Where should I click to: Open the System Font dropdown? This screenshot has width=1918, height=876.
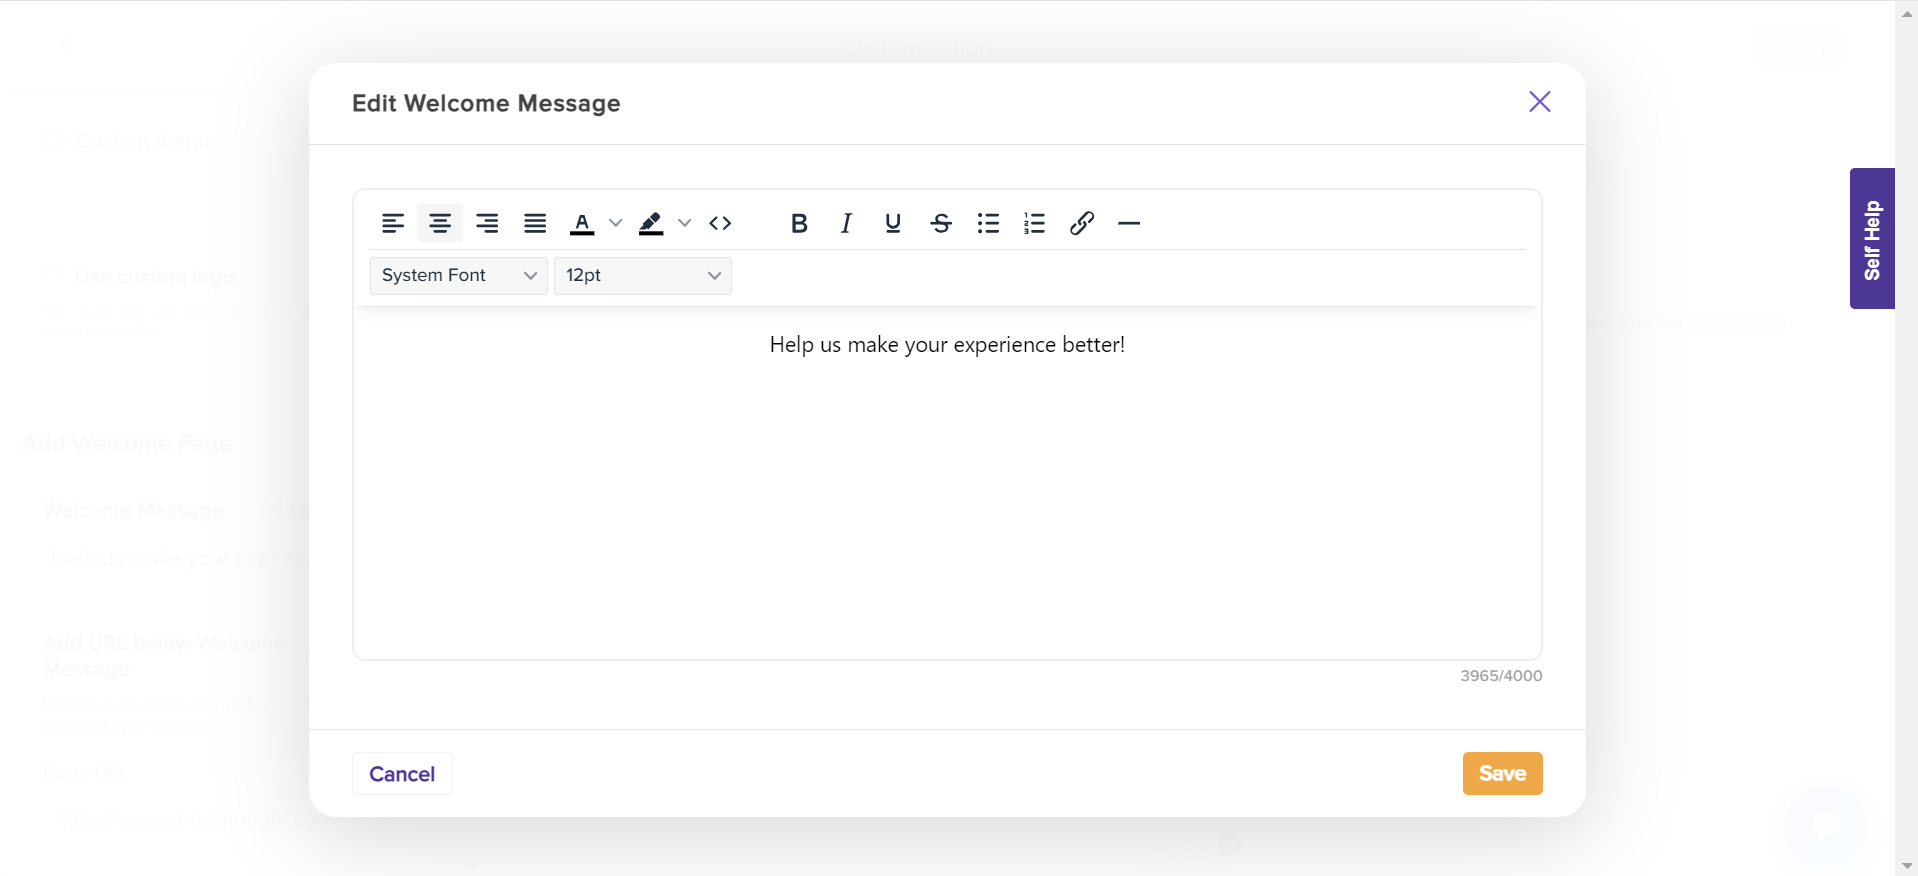coord(459,276)
